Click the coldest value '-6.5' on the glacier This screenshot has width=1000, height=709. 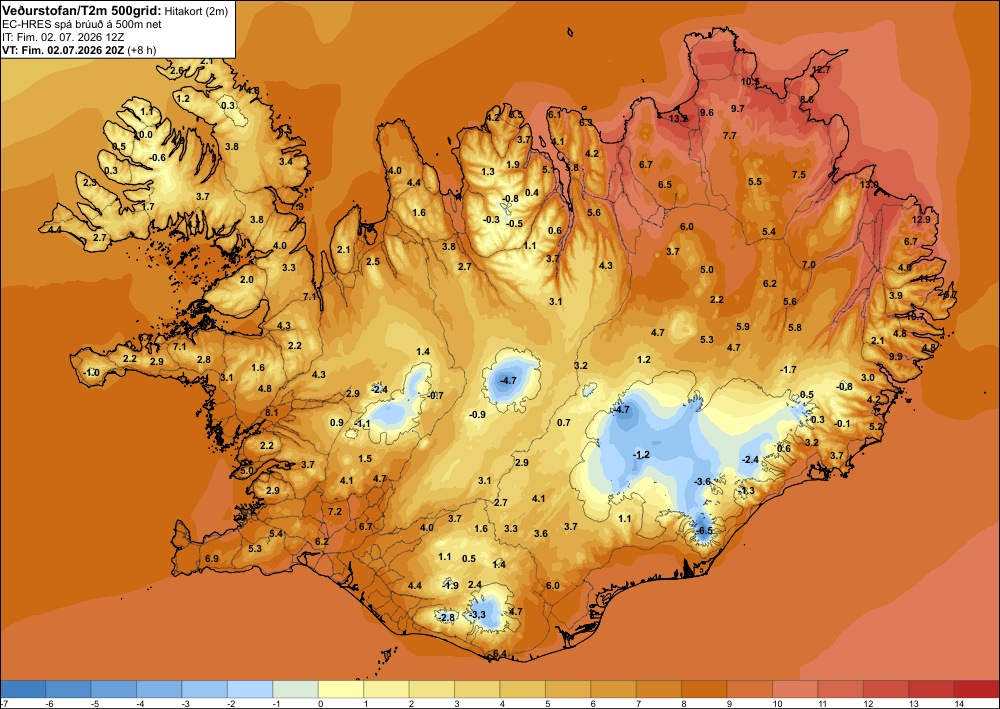pyautogui.click(x=704, y=531)
